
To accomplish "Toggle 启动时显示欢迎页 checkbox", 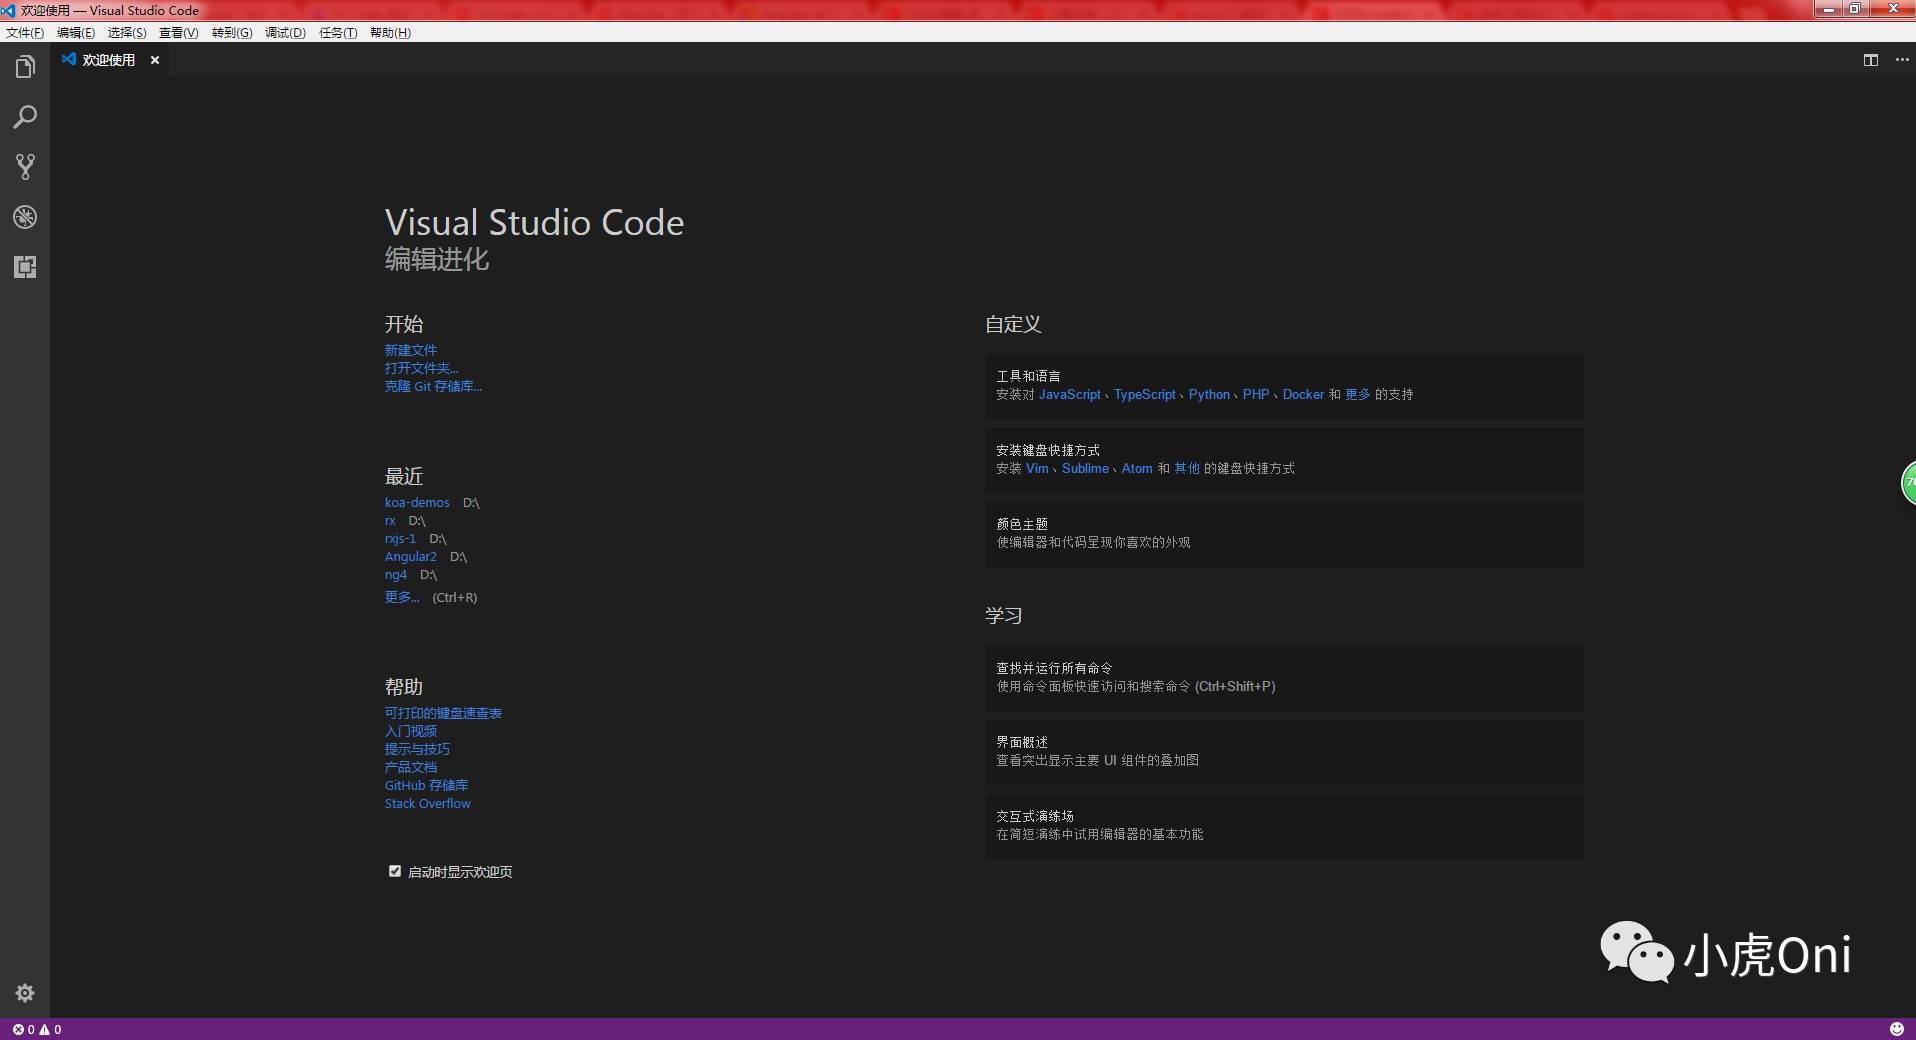I will tap(395, 871).
